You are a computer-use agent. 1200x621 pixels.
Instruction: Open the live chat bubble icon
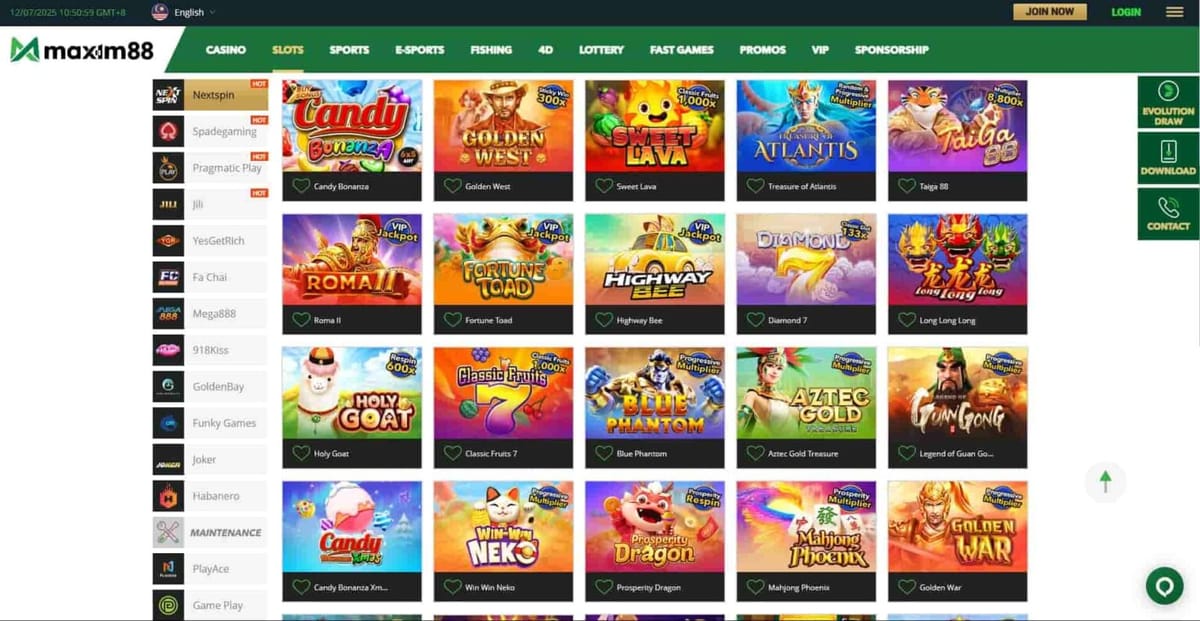coord(1164,586)
